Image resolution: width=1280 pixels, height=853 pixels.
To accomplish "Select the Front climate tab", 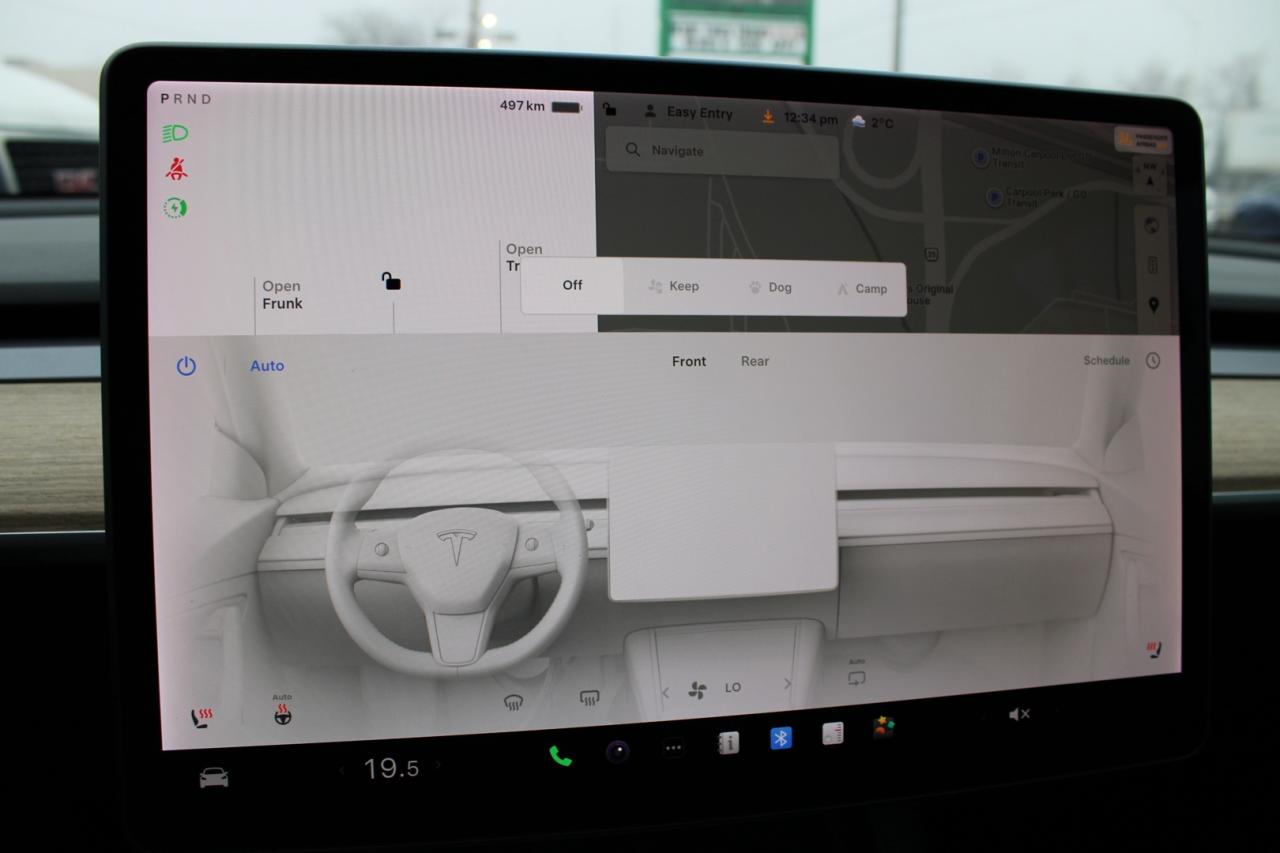I will [x=688, y=361].
